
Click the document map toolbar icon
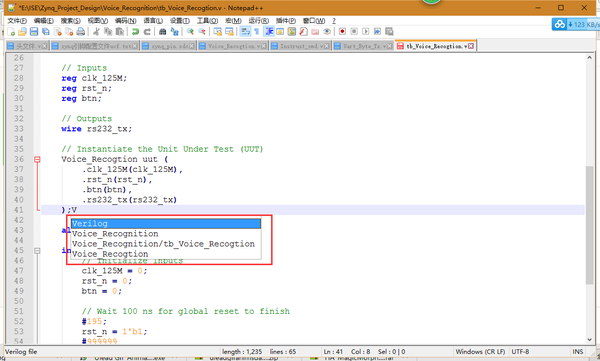(292, 32)
